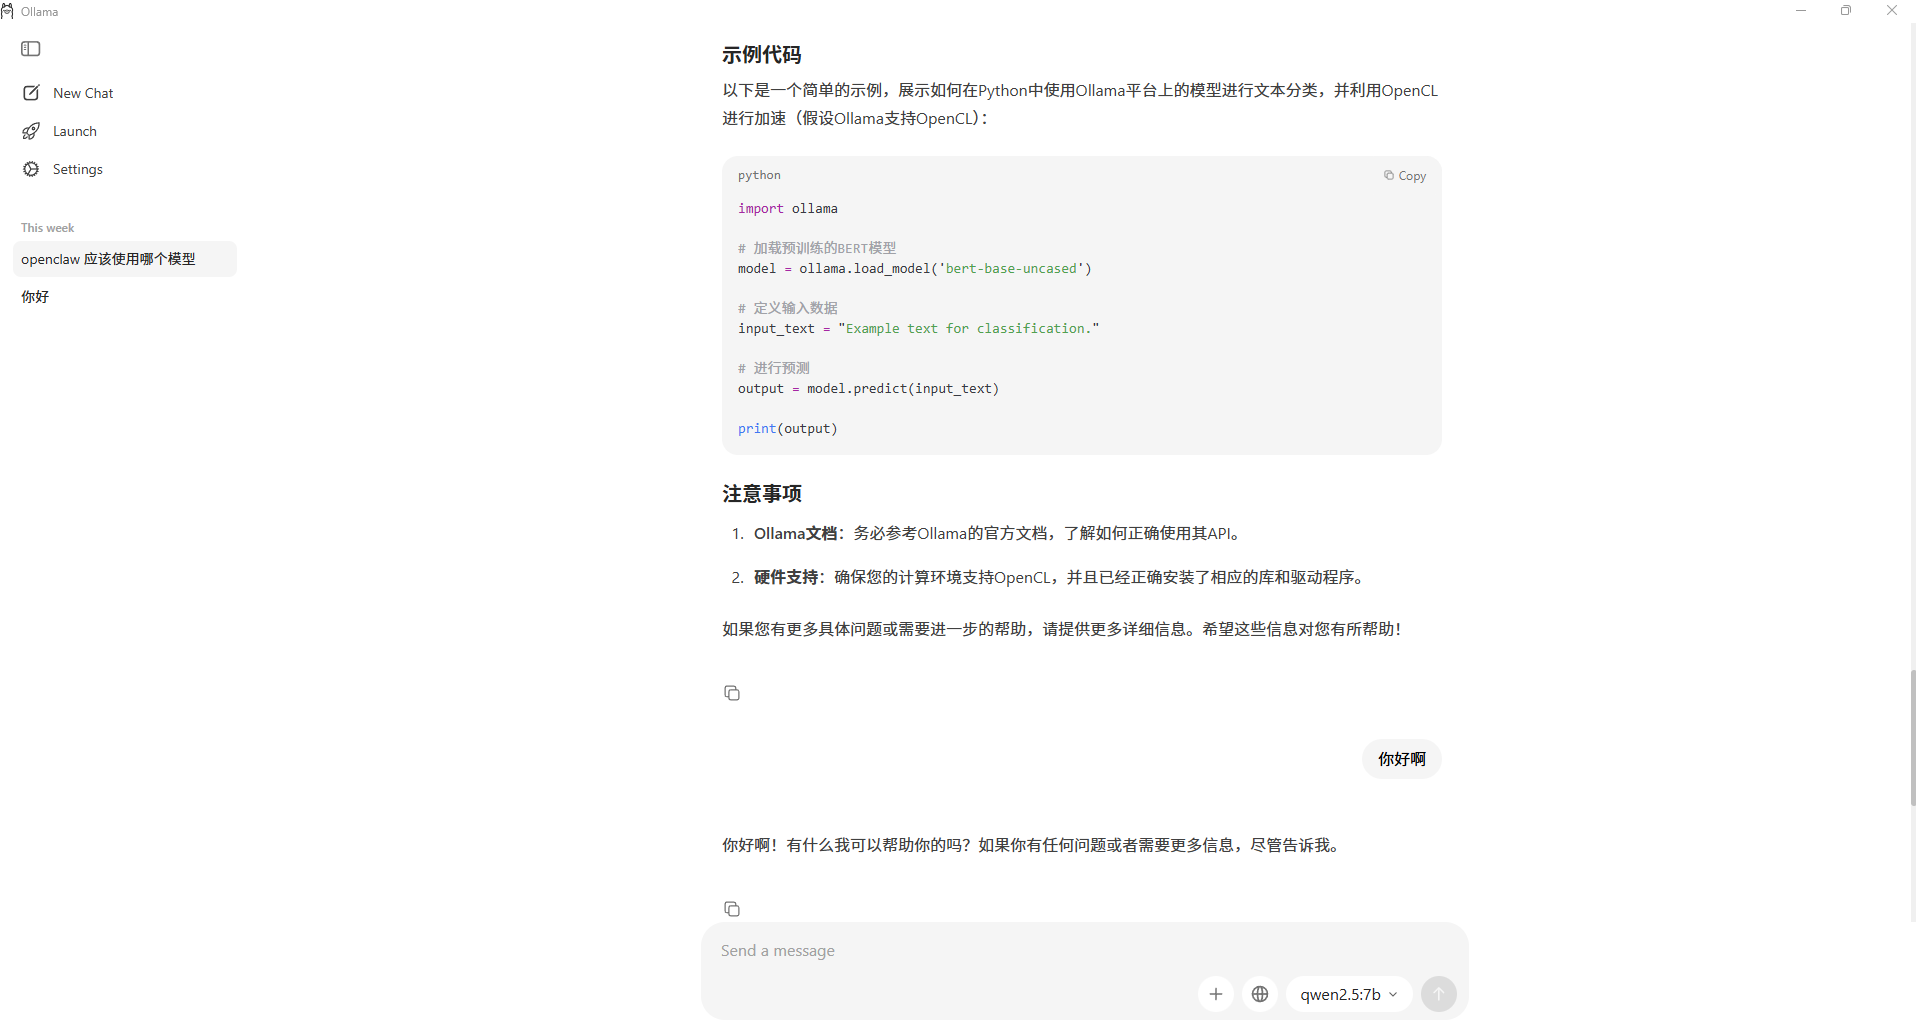Click the 'Ollama文档' list item

[x=996, y=533]
